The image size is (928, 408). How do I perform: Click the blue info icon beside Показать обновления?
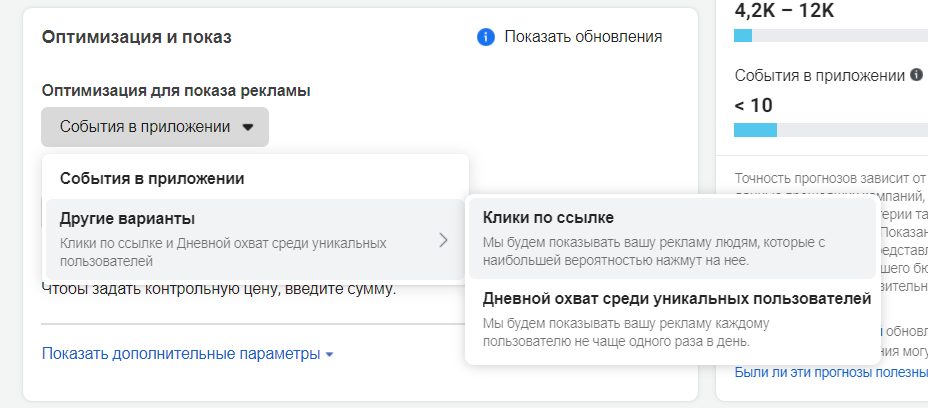coord(487,37)
